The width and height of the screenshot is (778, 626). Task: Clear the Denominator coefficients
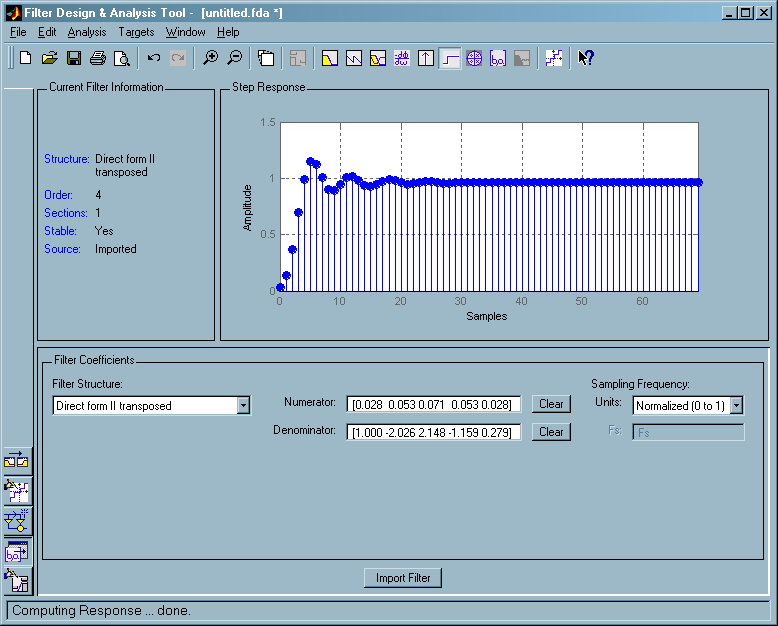point(551,432)
